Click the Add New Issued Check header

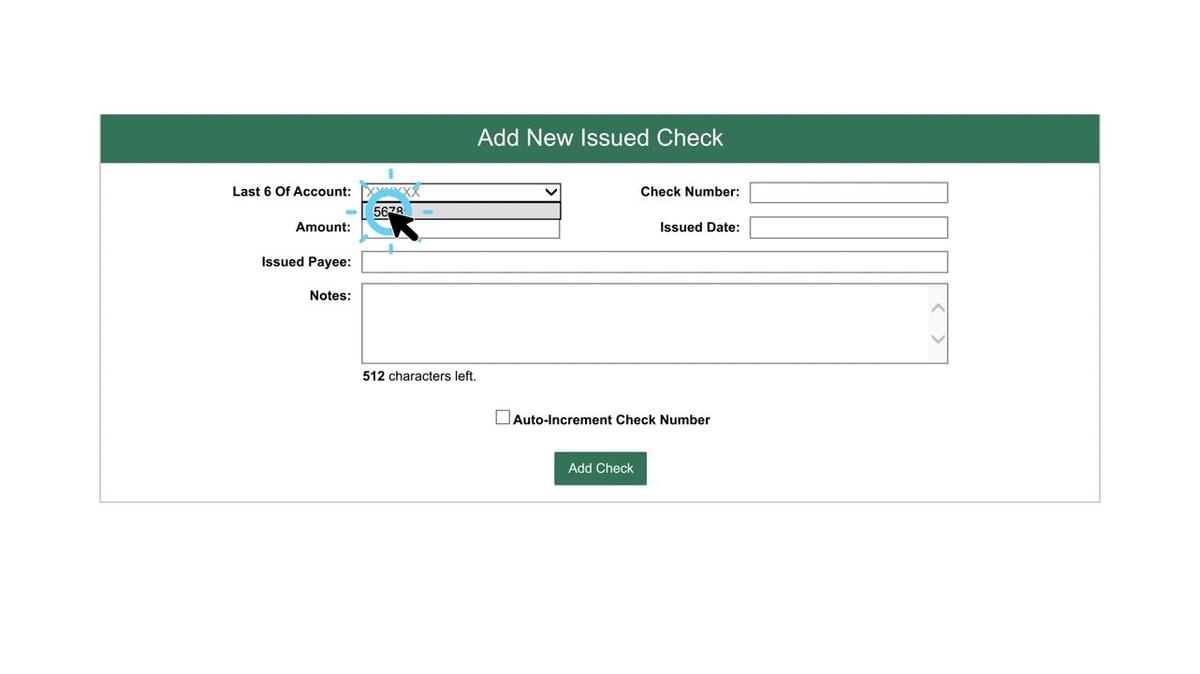coord(600,138)
